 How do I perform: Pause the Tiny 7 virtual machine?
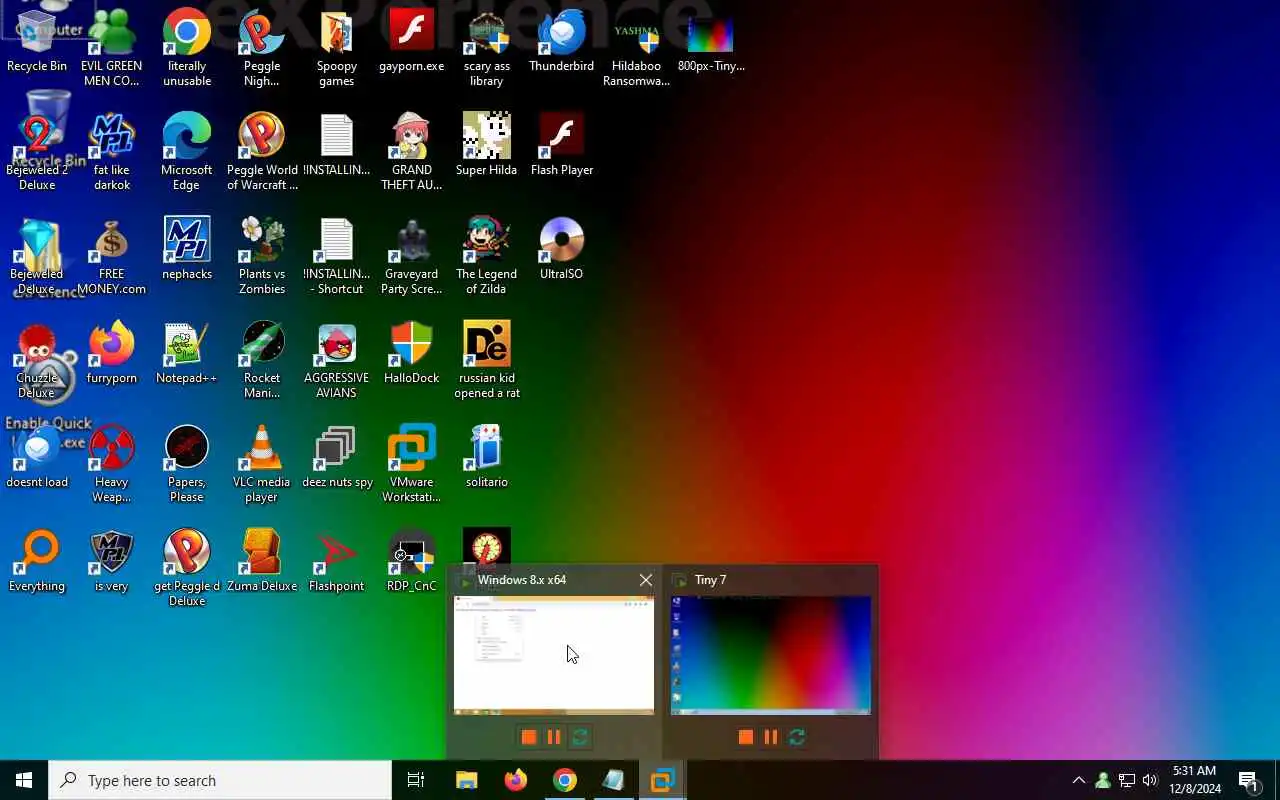(x=771, y=737)
